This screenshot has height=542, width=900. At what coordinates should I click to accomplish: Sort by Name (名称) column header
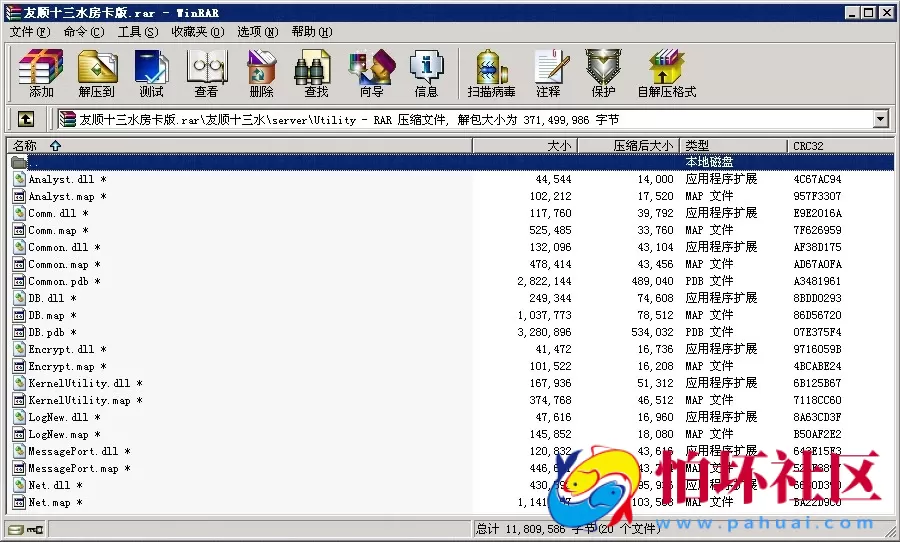239,146
